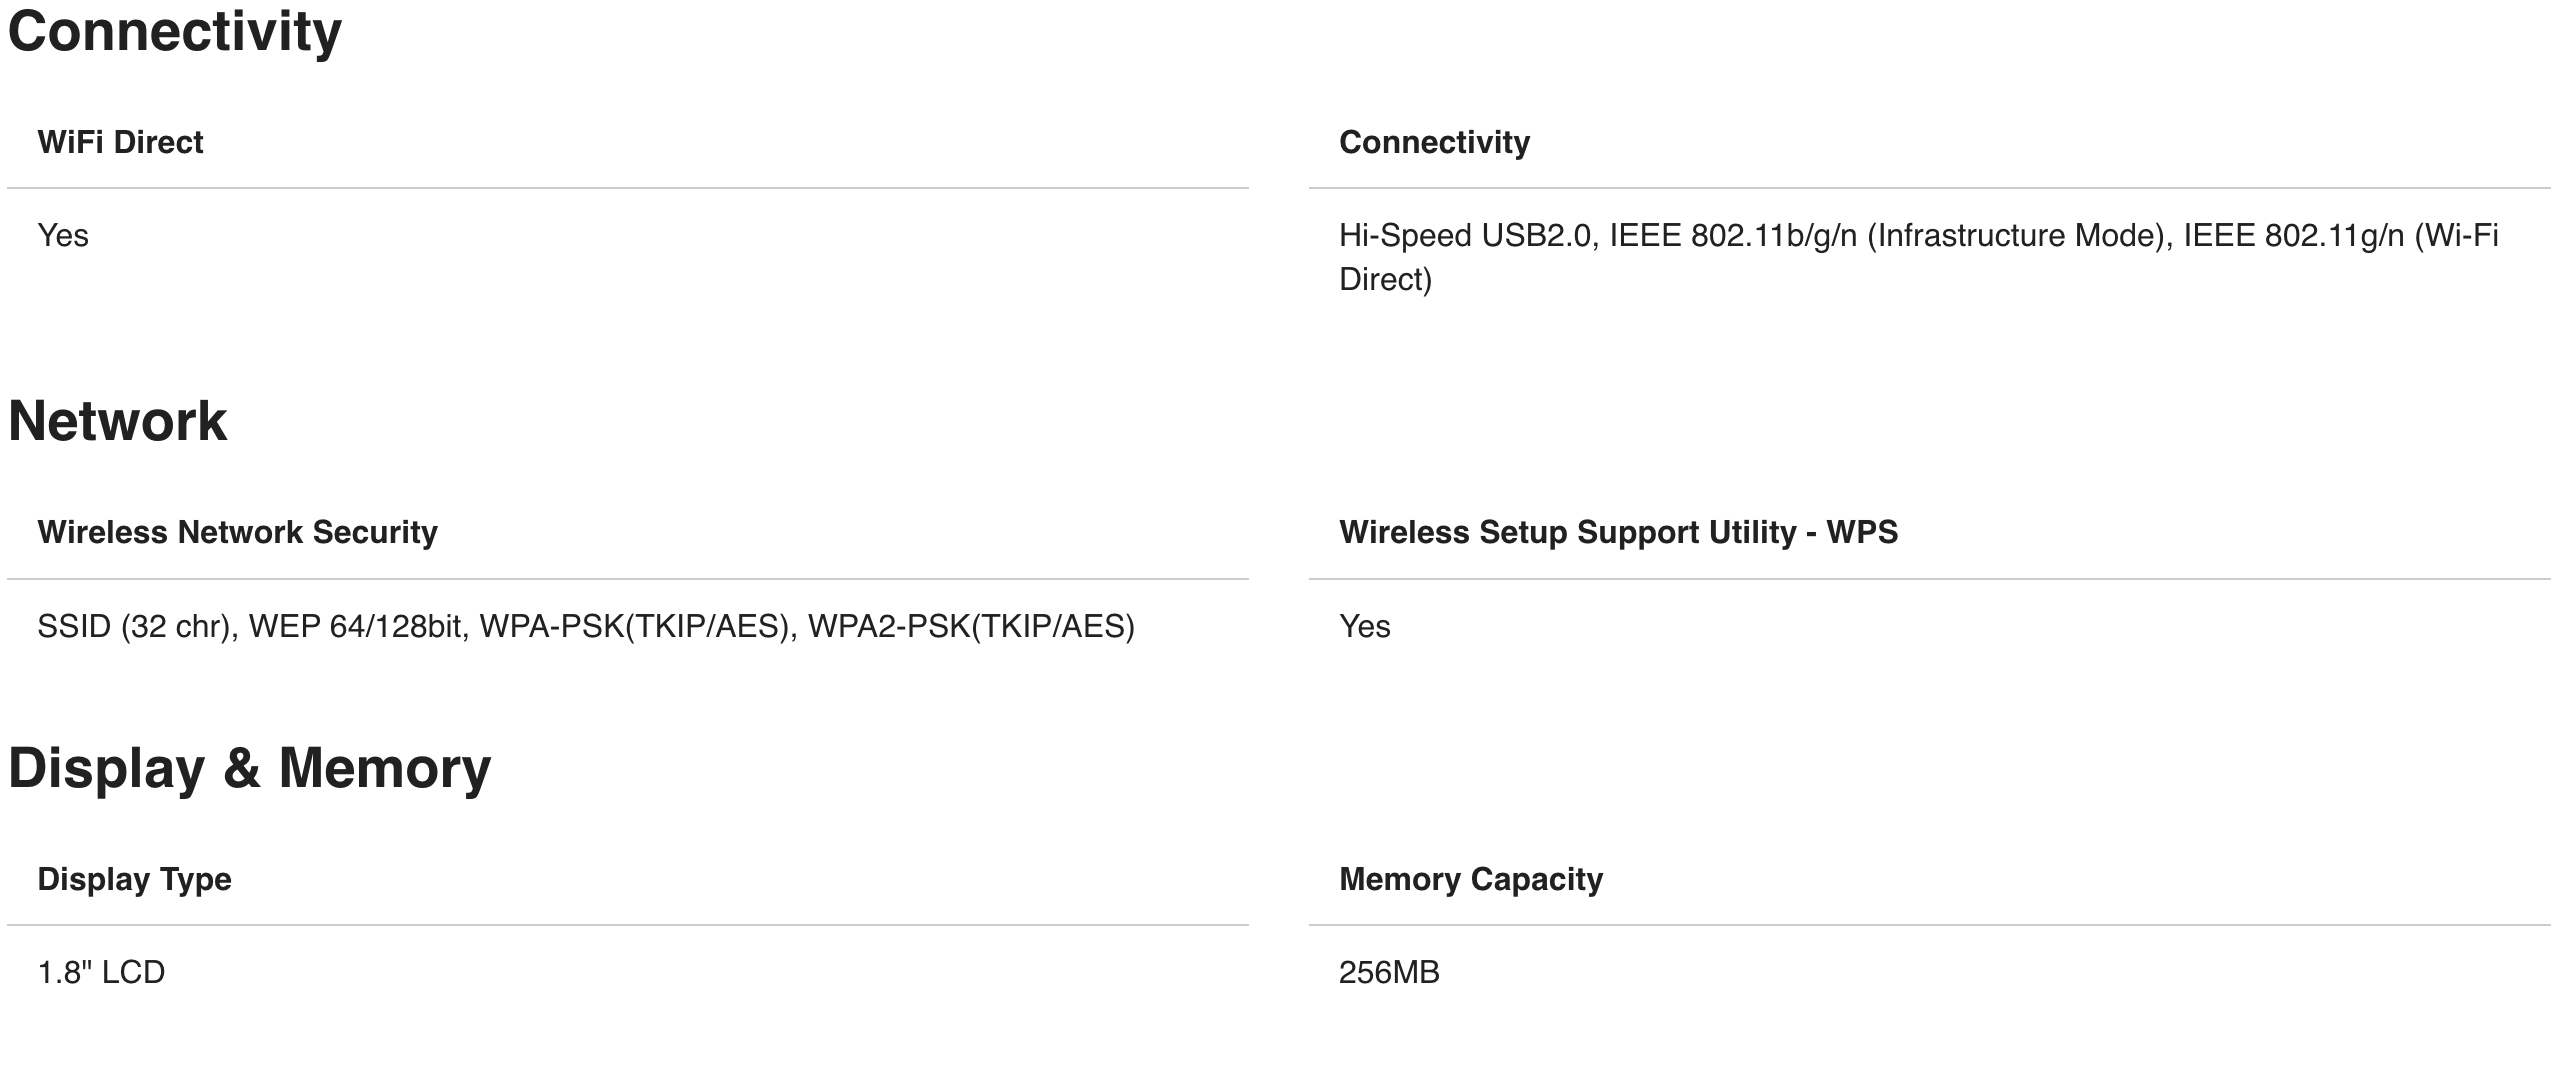2556x1080 pixels.
Task: Select the Display Type label
Action: pyautogui.click(x=134, y=879)
